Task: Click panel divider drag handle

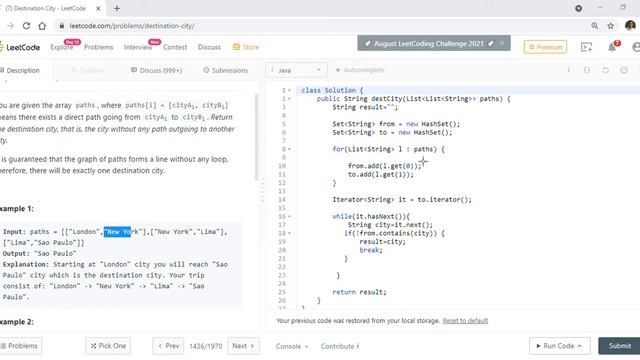Action: [x=262, y=190]
